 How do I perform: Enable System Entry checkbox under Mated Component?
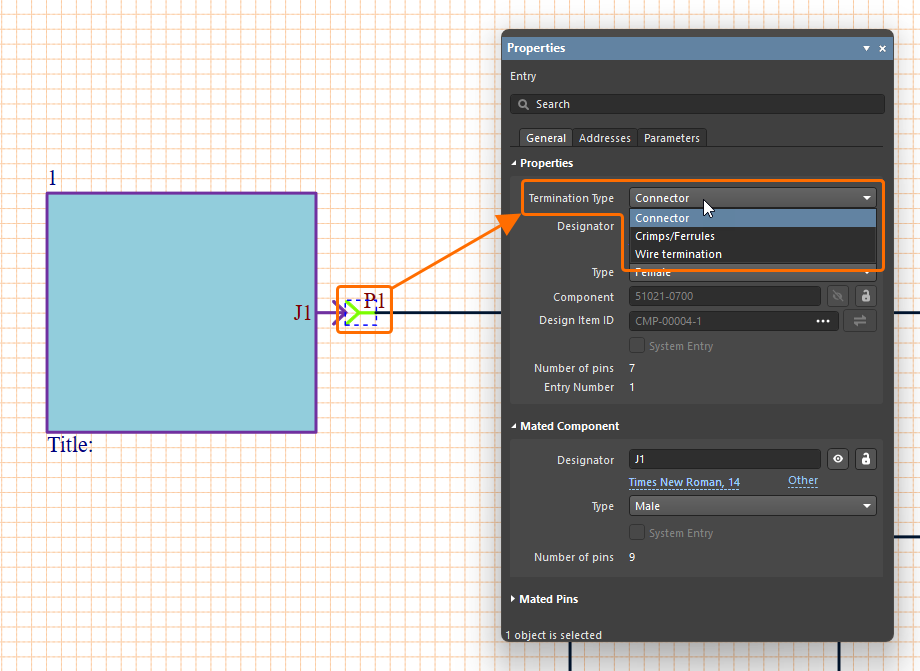(637, 533)
